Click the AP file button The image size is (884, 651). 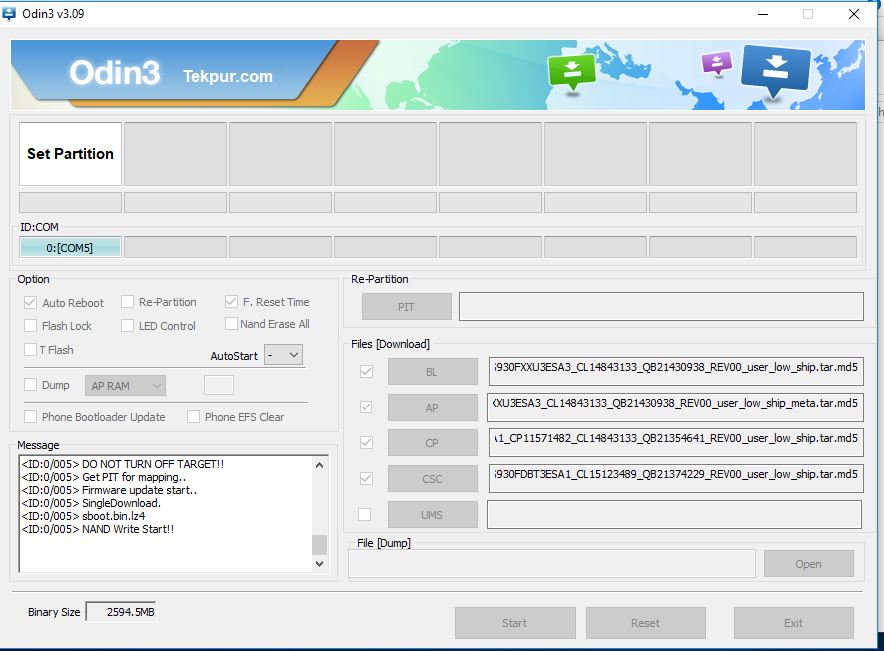point(432,408)
